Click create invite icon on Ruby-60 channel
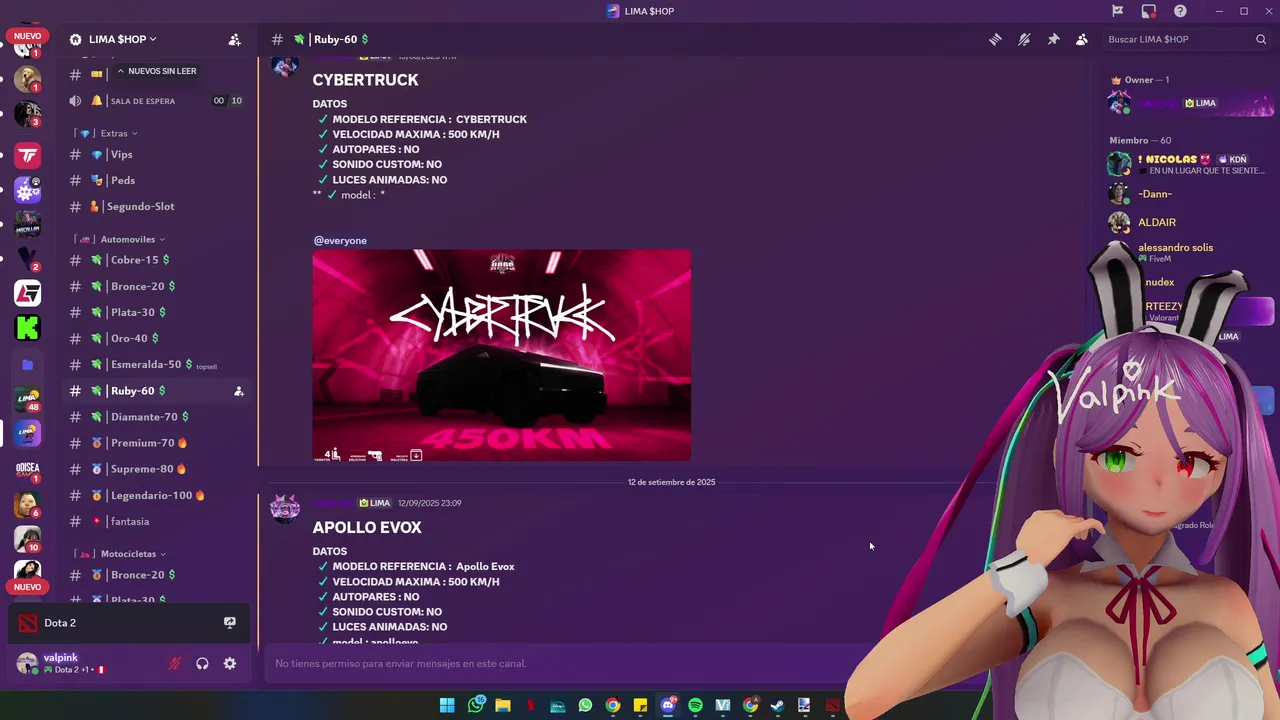 point(239,391)
